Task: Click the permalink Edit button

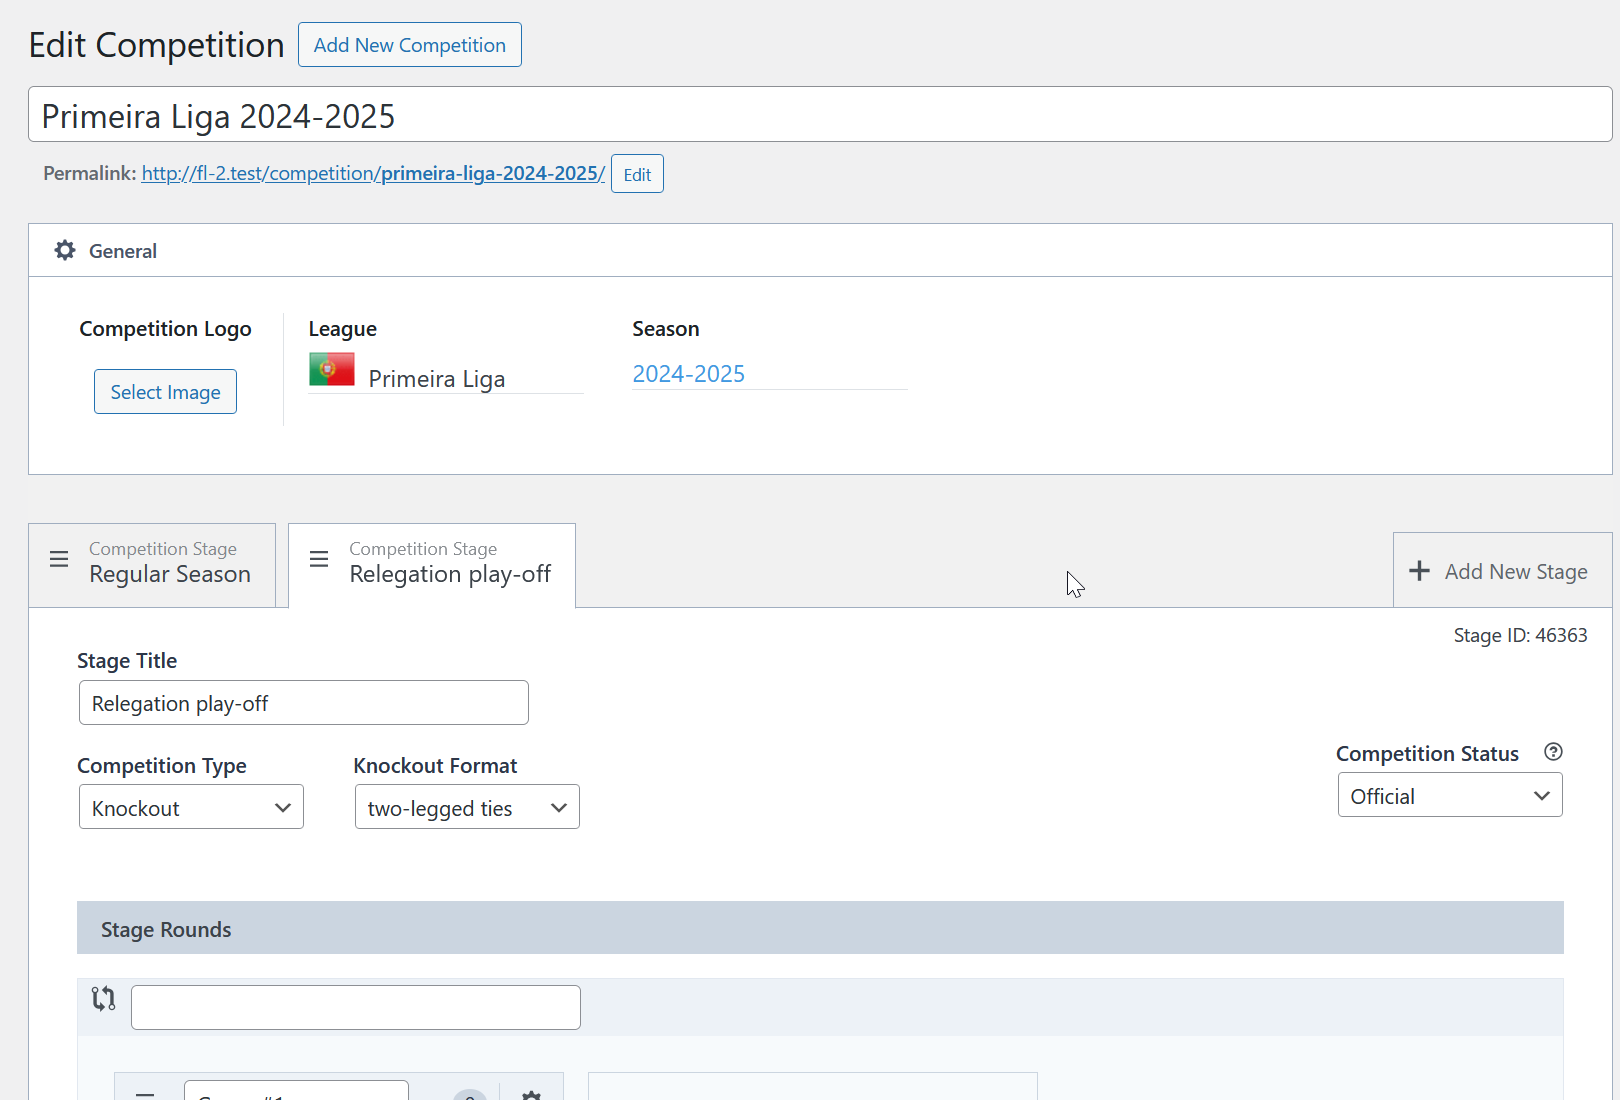Action: coord(637,174)
